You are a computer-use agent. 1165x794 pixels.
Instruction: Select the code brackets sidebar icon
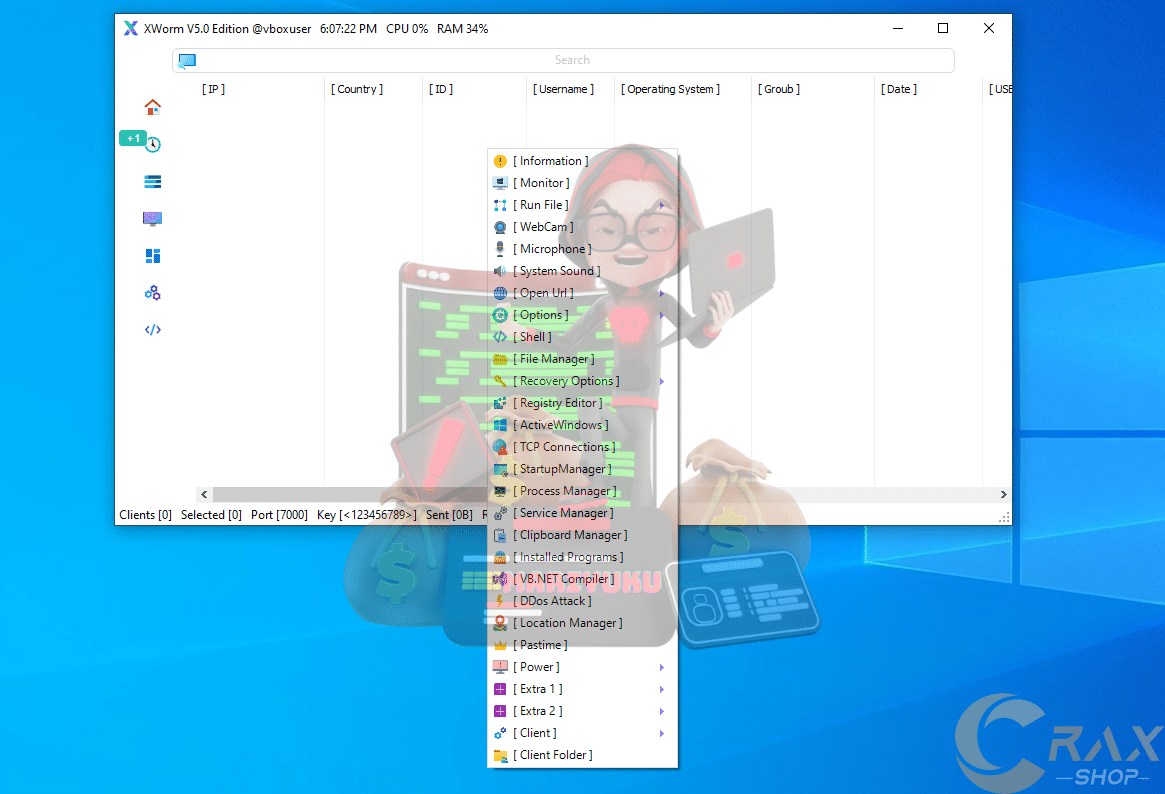coord(152,330)
